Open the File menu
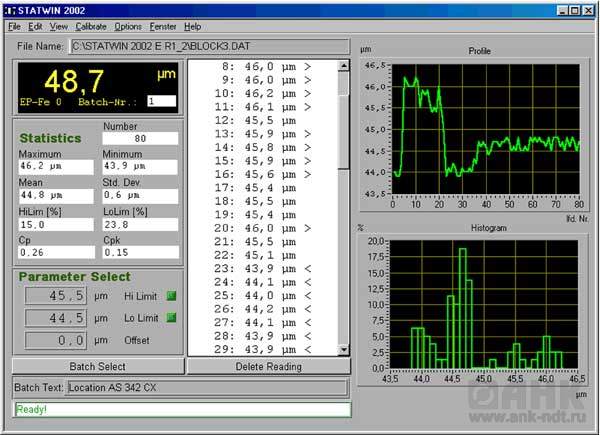600x435 pixels. pyautogui.click(x=14, y=26)
